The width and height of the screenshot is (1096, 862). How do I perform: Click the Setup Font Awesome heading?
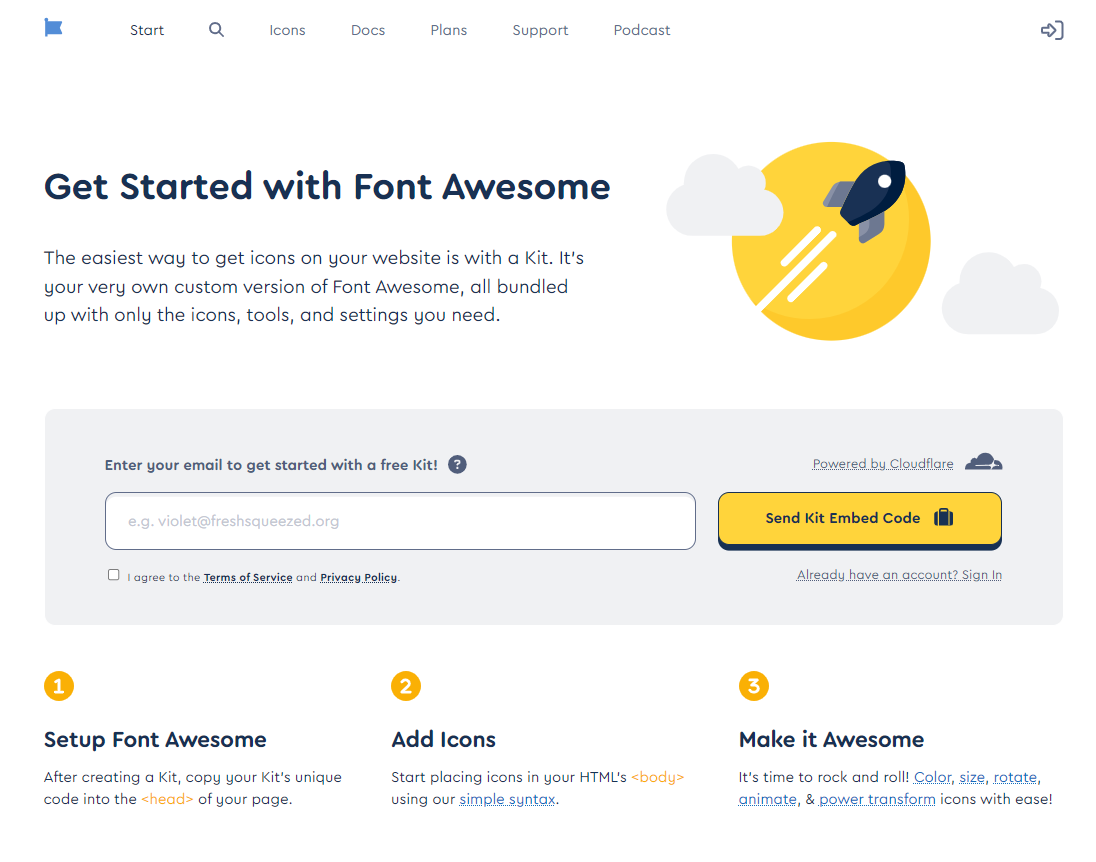point(155,740)
